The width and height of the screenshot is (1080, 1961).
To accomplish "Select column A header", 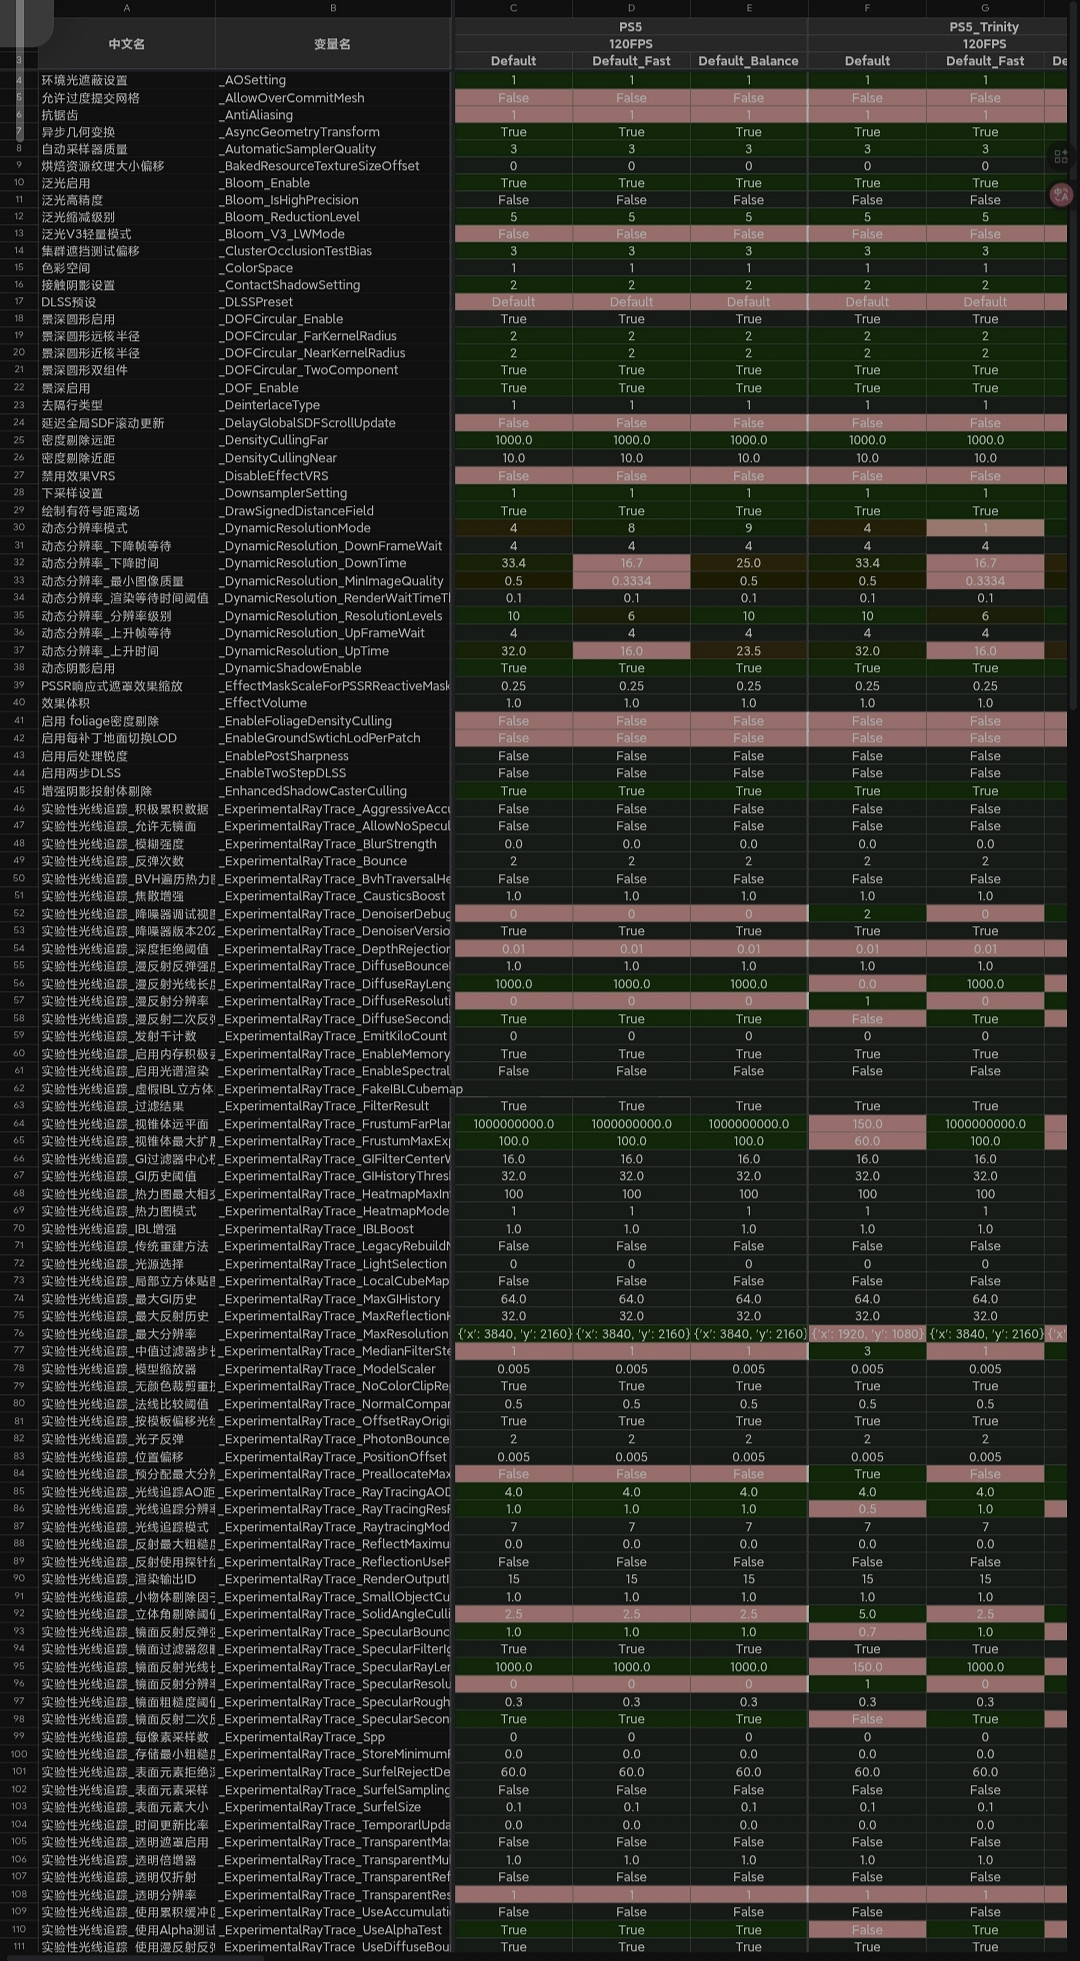I will (x=126, y=8).
